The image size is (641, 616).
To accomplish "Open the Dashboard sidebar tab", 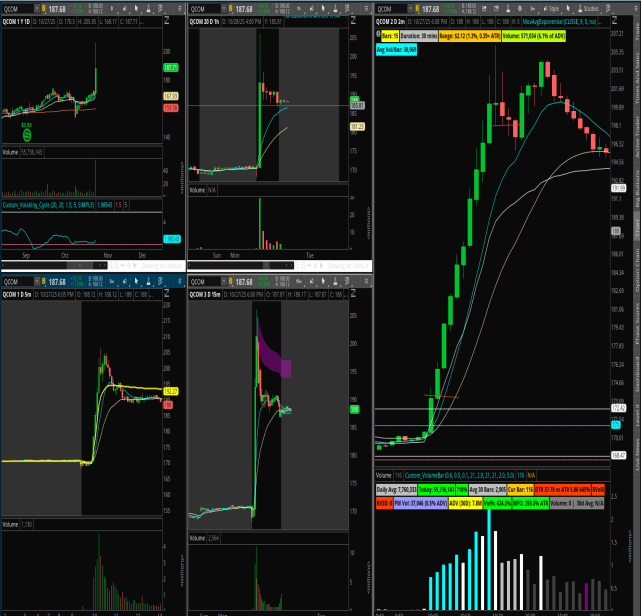I will click(637, 374).
